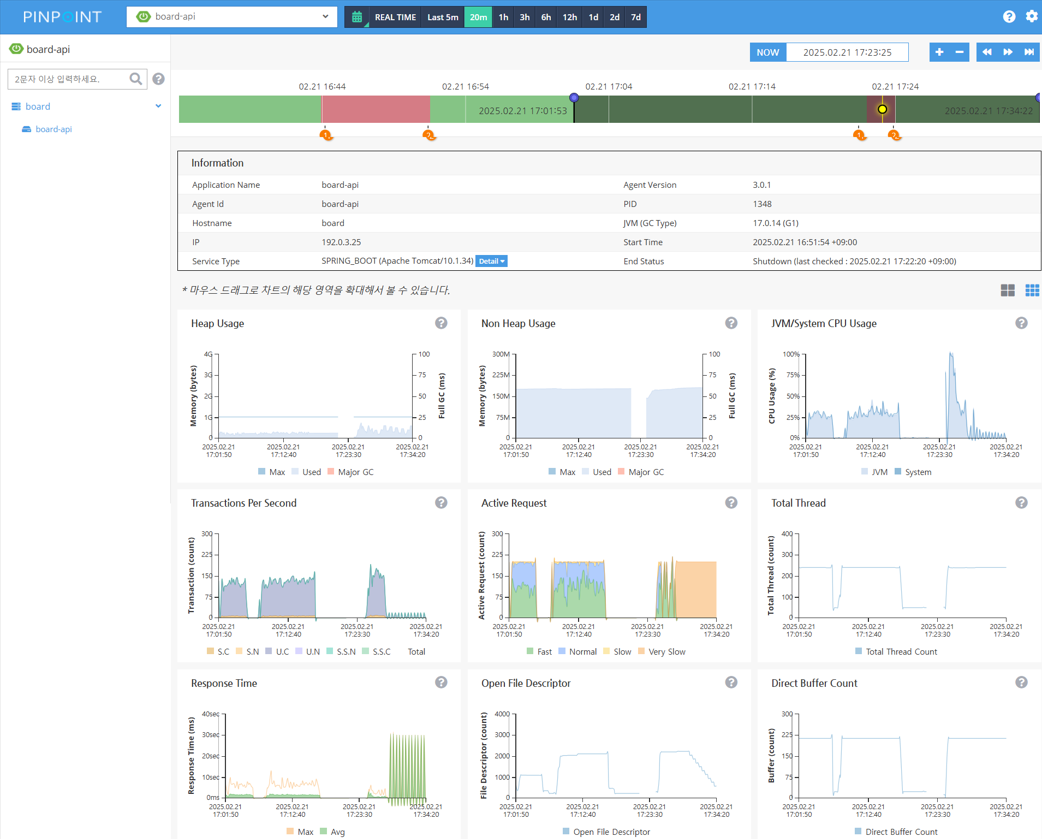
Task: Toggle Major GC legend in Heap Usage
Action: (x=350, y=472)
